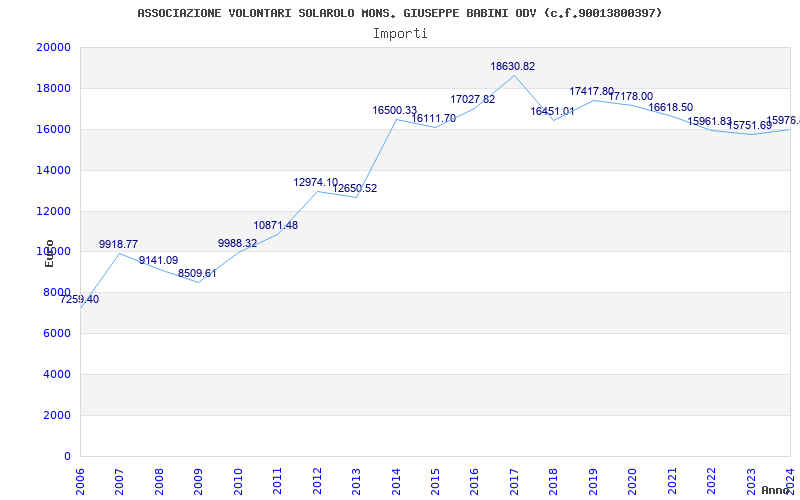Click the 16451.01 data label
Screen dimensions: 800x500
pyautogui.click(x=553, y=111)
